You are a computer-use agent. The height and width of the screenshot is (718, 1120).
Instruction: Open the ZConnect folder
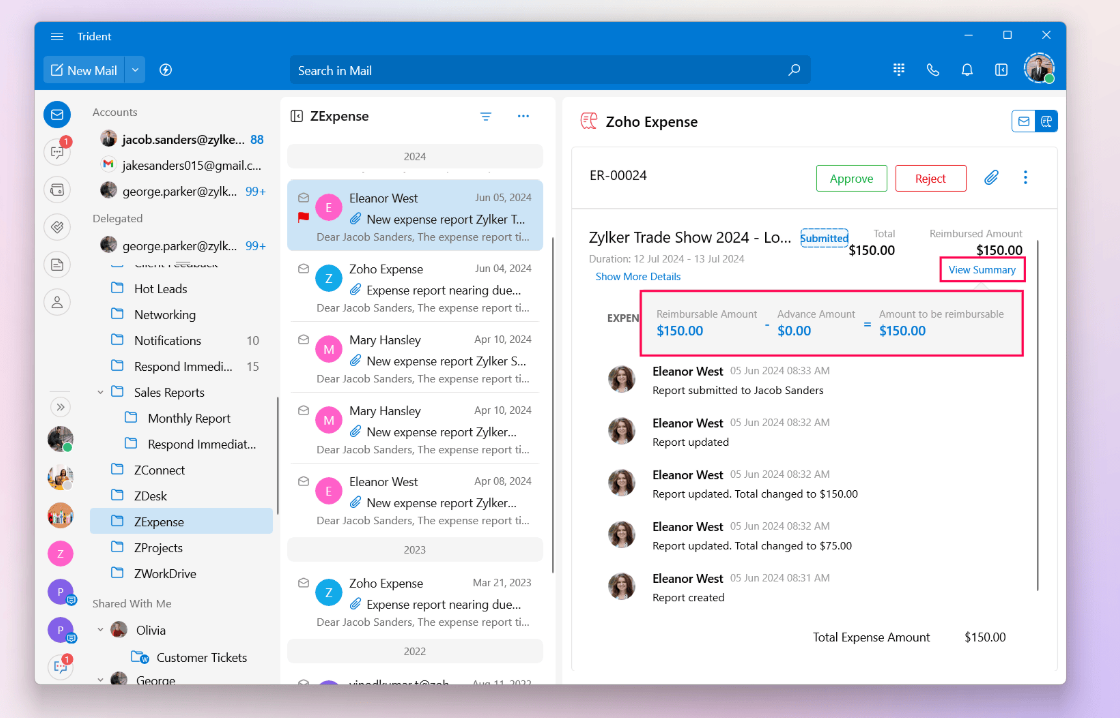click(x=182, y=470)
